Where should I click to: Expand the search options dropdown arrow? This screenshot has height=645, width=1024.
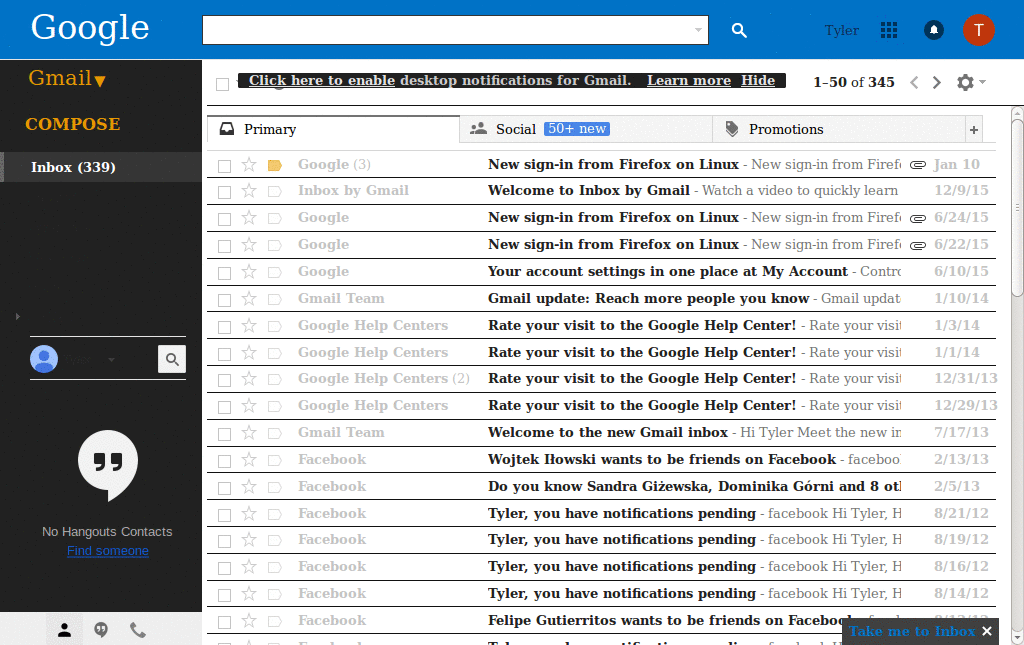pyautogui.click(x=700, y=30)
